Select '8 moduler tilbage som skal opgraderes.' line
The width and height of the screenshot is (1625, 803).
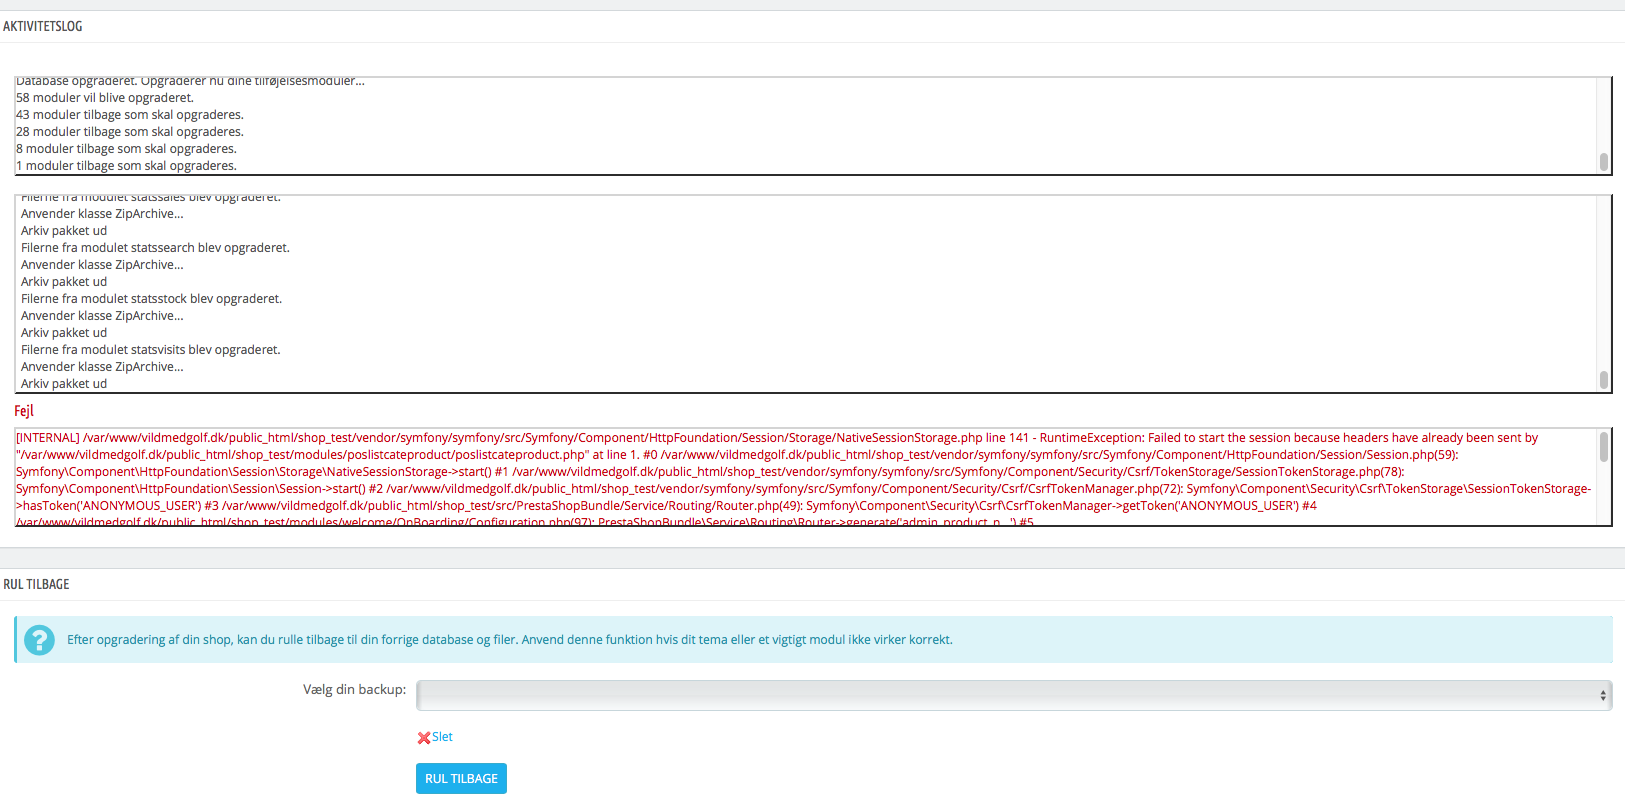[126, 149]
